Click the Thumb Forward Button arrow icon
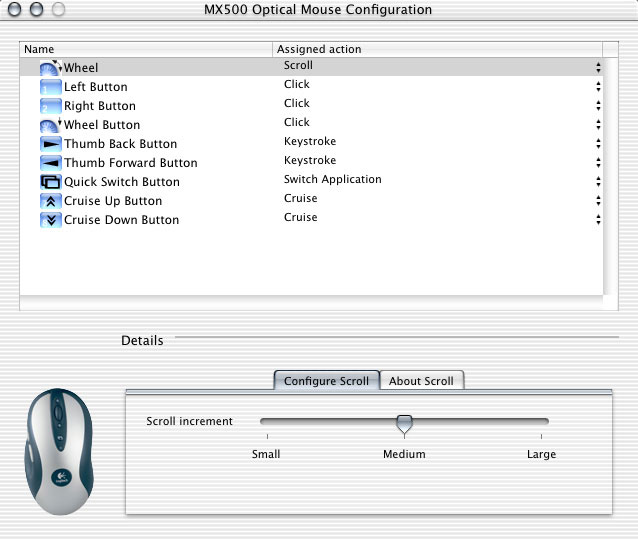This screenshot has width=638, height=540. point(51,163)
